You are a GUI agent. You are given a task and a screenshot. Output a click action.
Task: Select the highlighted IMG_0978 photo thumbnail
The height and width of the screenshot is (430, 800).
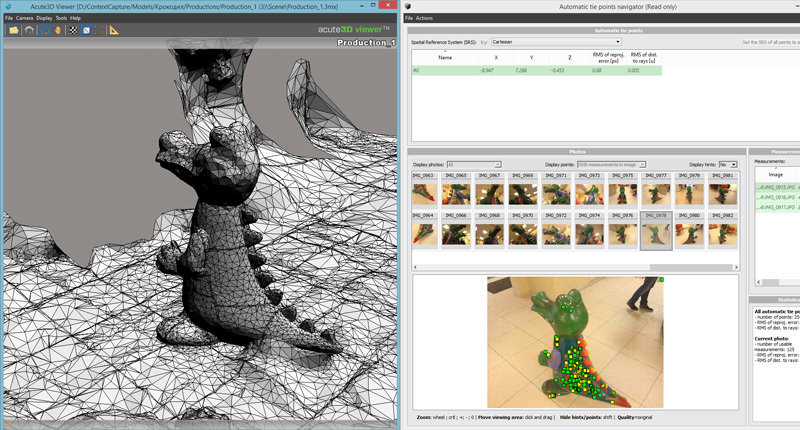click(x=656, y=231)
